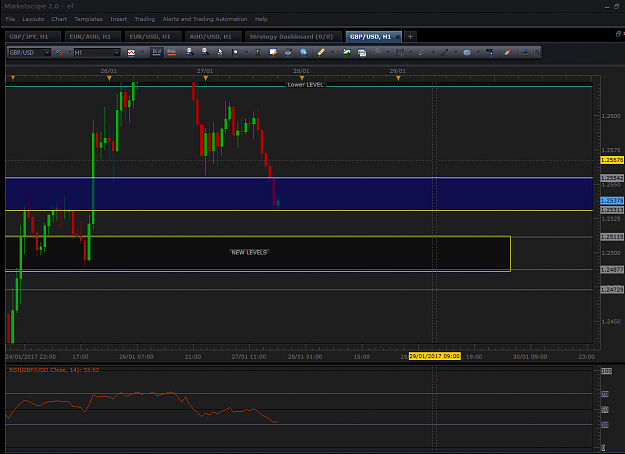Select the Lower LEVEL line label
Viewport: 625px width, 454px height.
point(305,85)
